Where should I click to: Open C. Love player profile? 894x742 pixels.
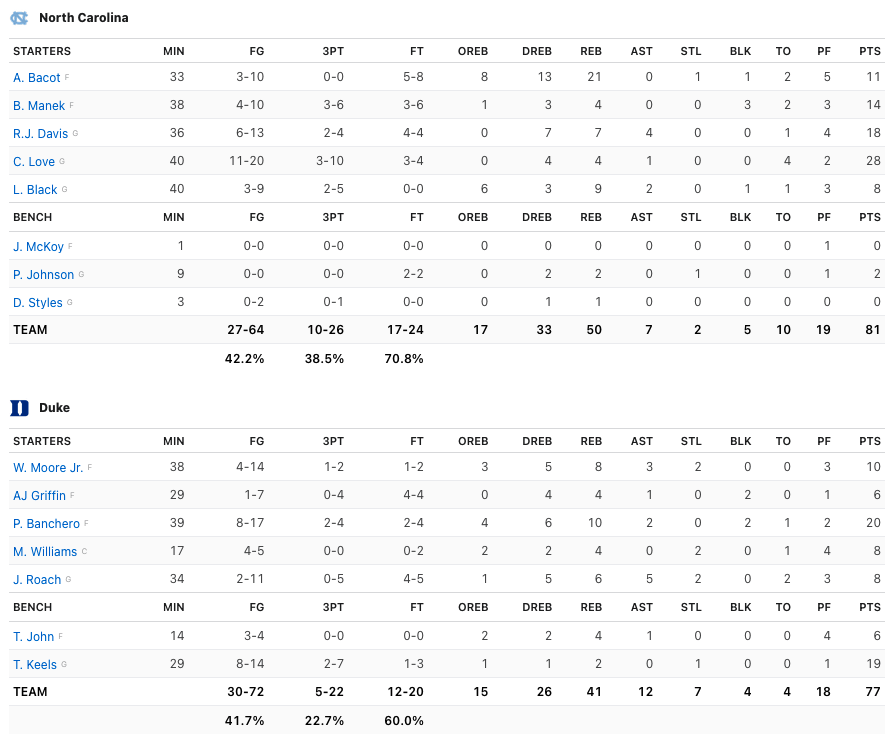click(x=34, y=162)
